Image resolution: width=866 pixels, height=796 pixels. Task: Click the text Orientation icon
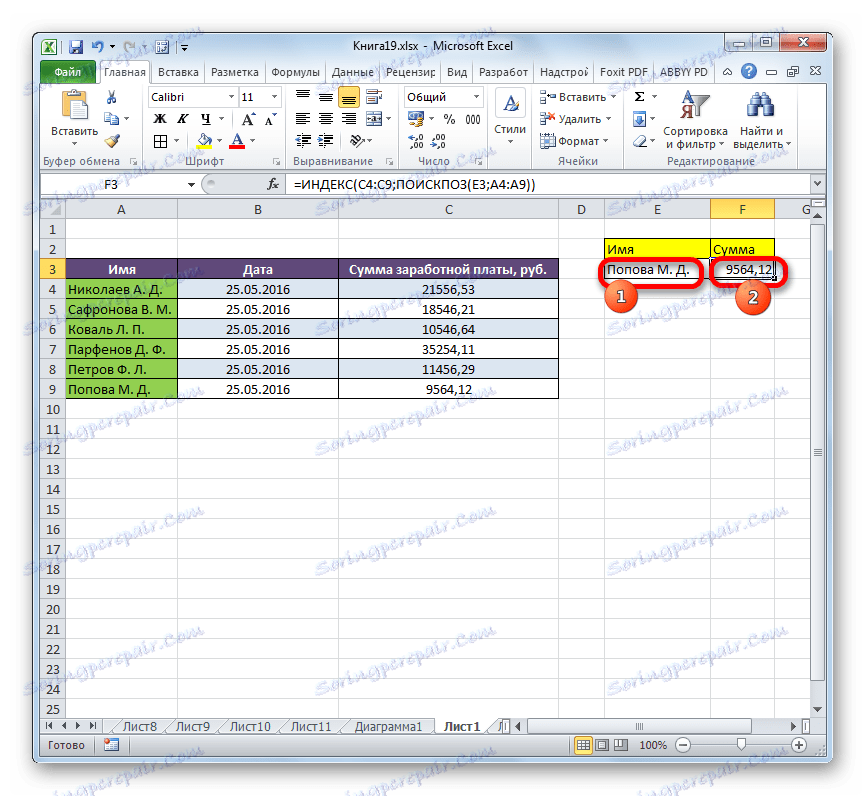tap(357, 141)
